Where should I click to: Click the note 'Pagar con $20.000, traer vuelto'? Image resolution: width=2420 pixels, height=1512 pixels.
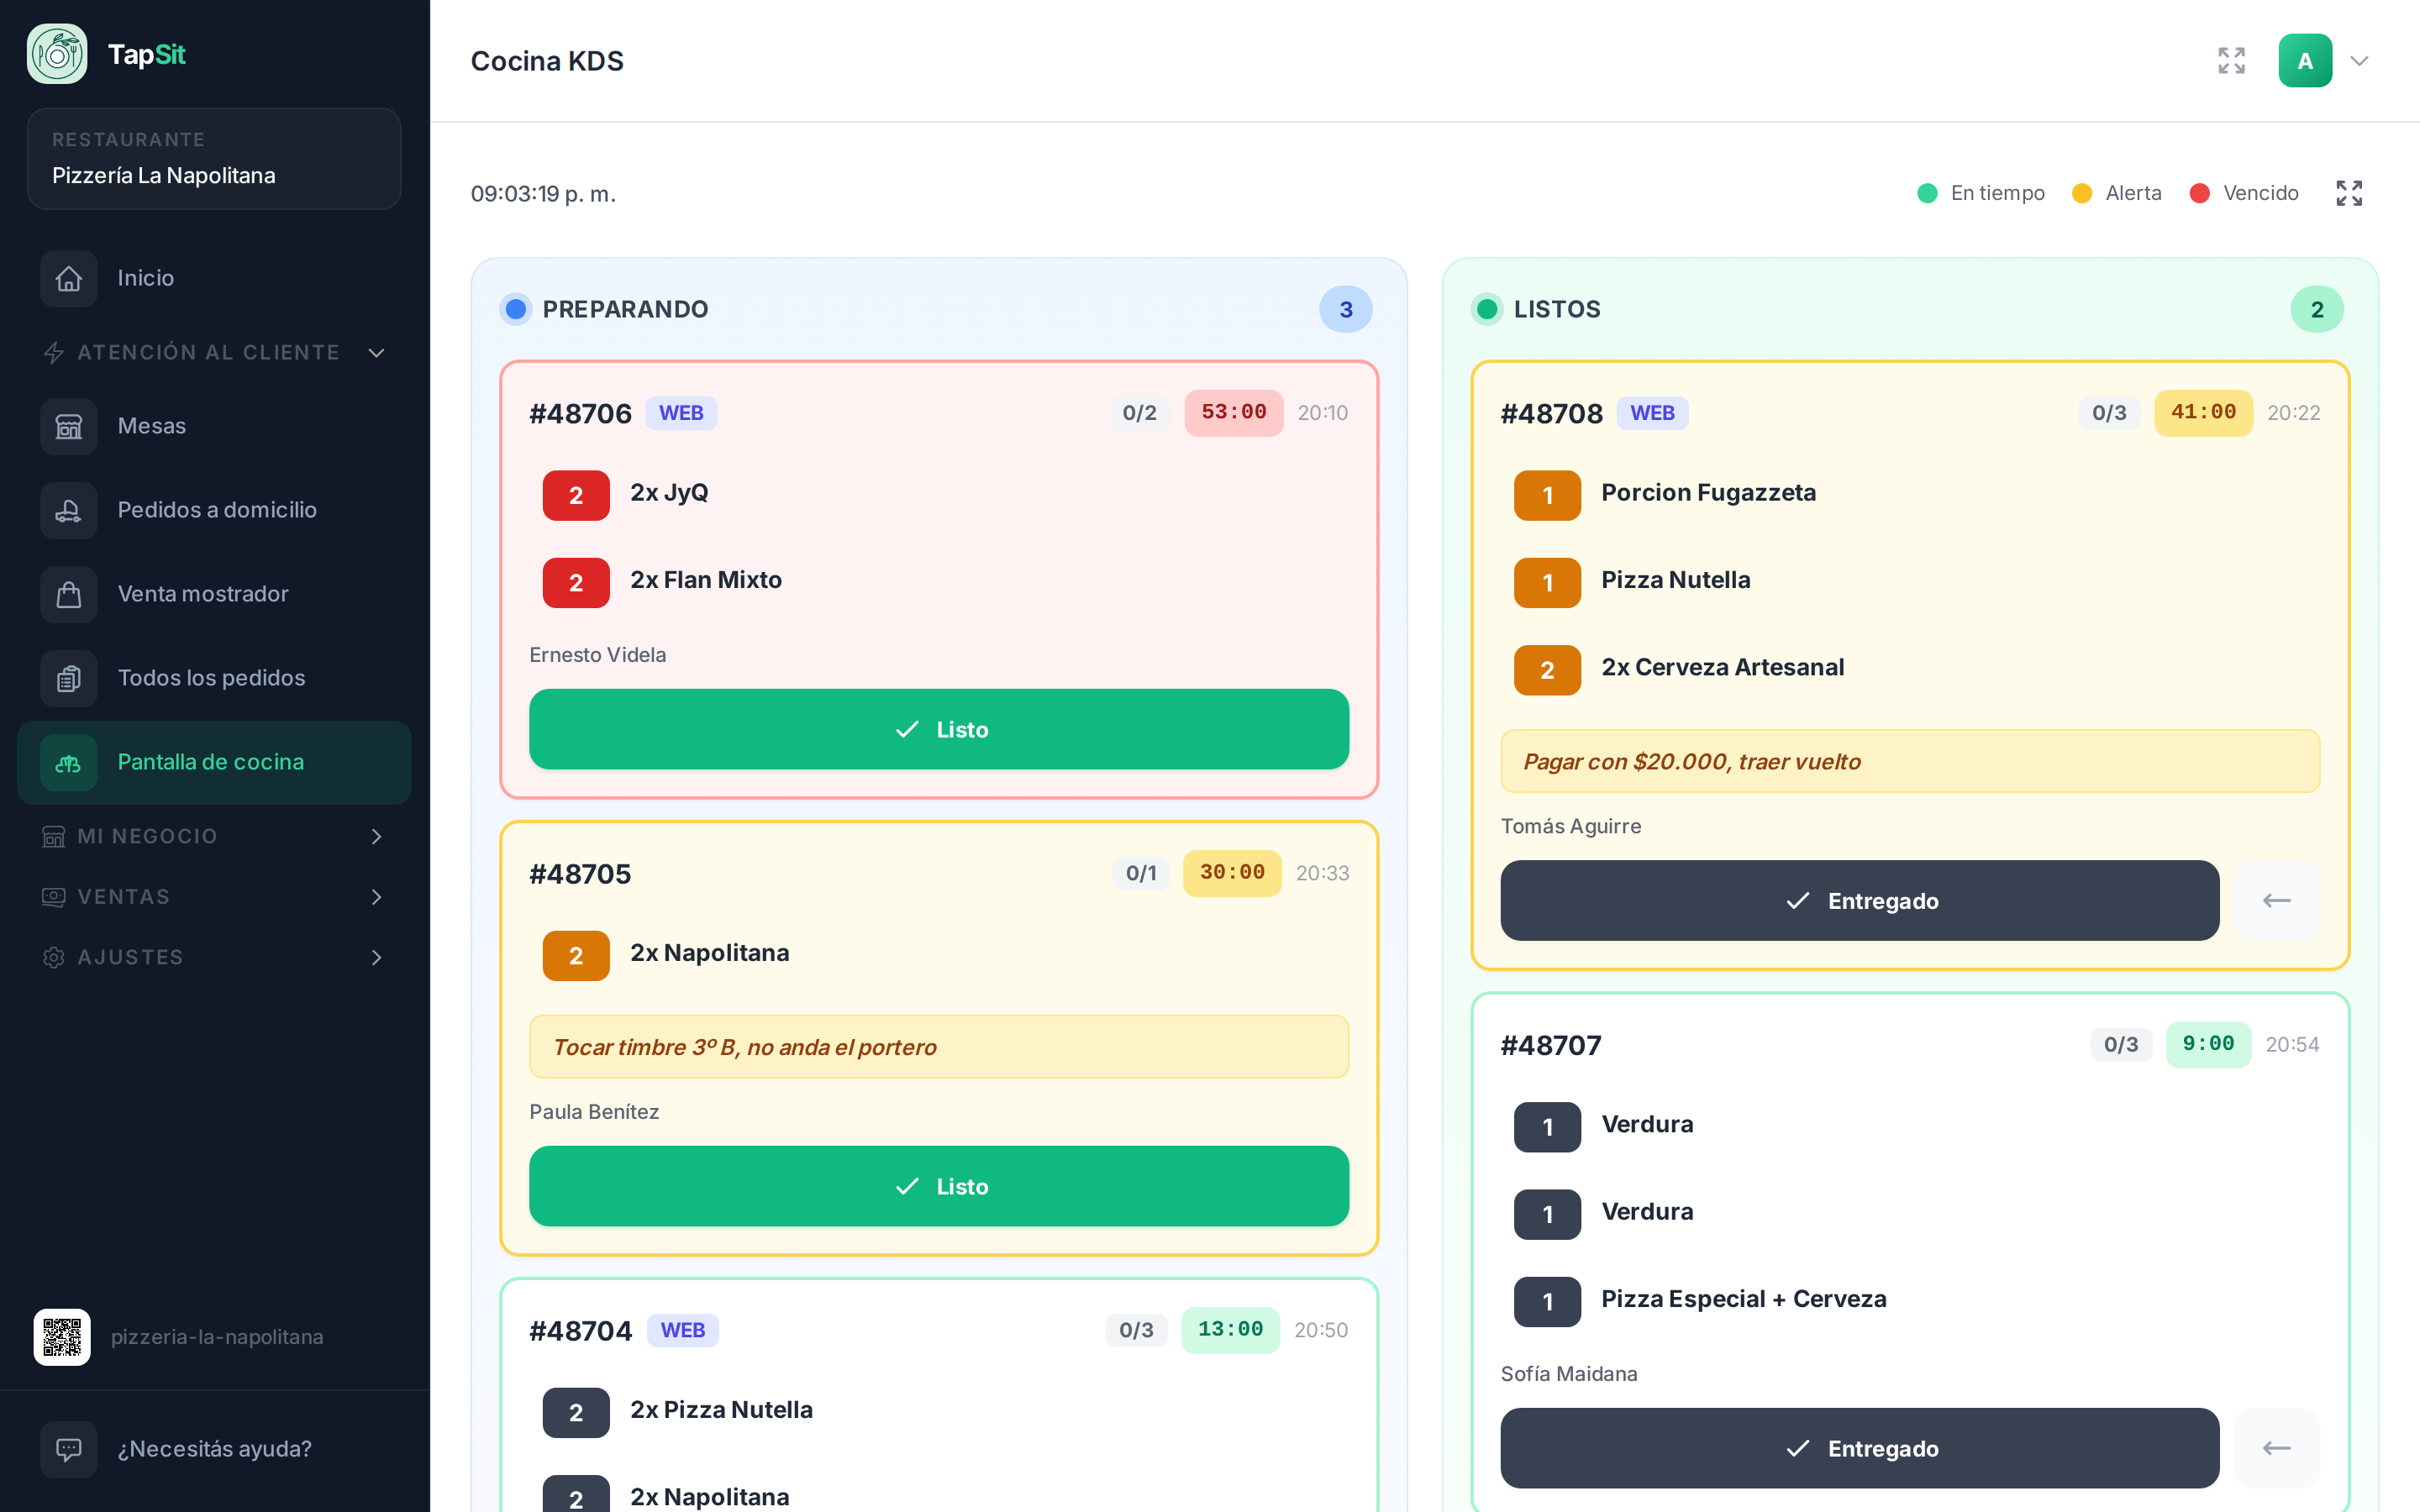(x=1910, y=761)
